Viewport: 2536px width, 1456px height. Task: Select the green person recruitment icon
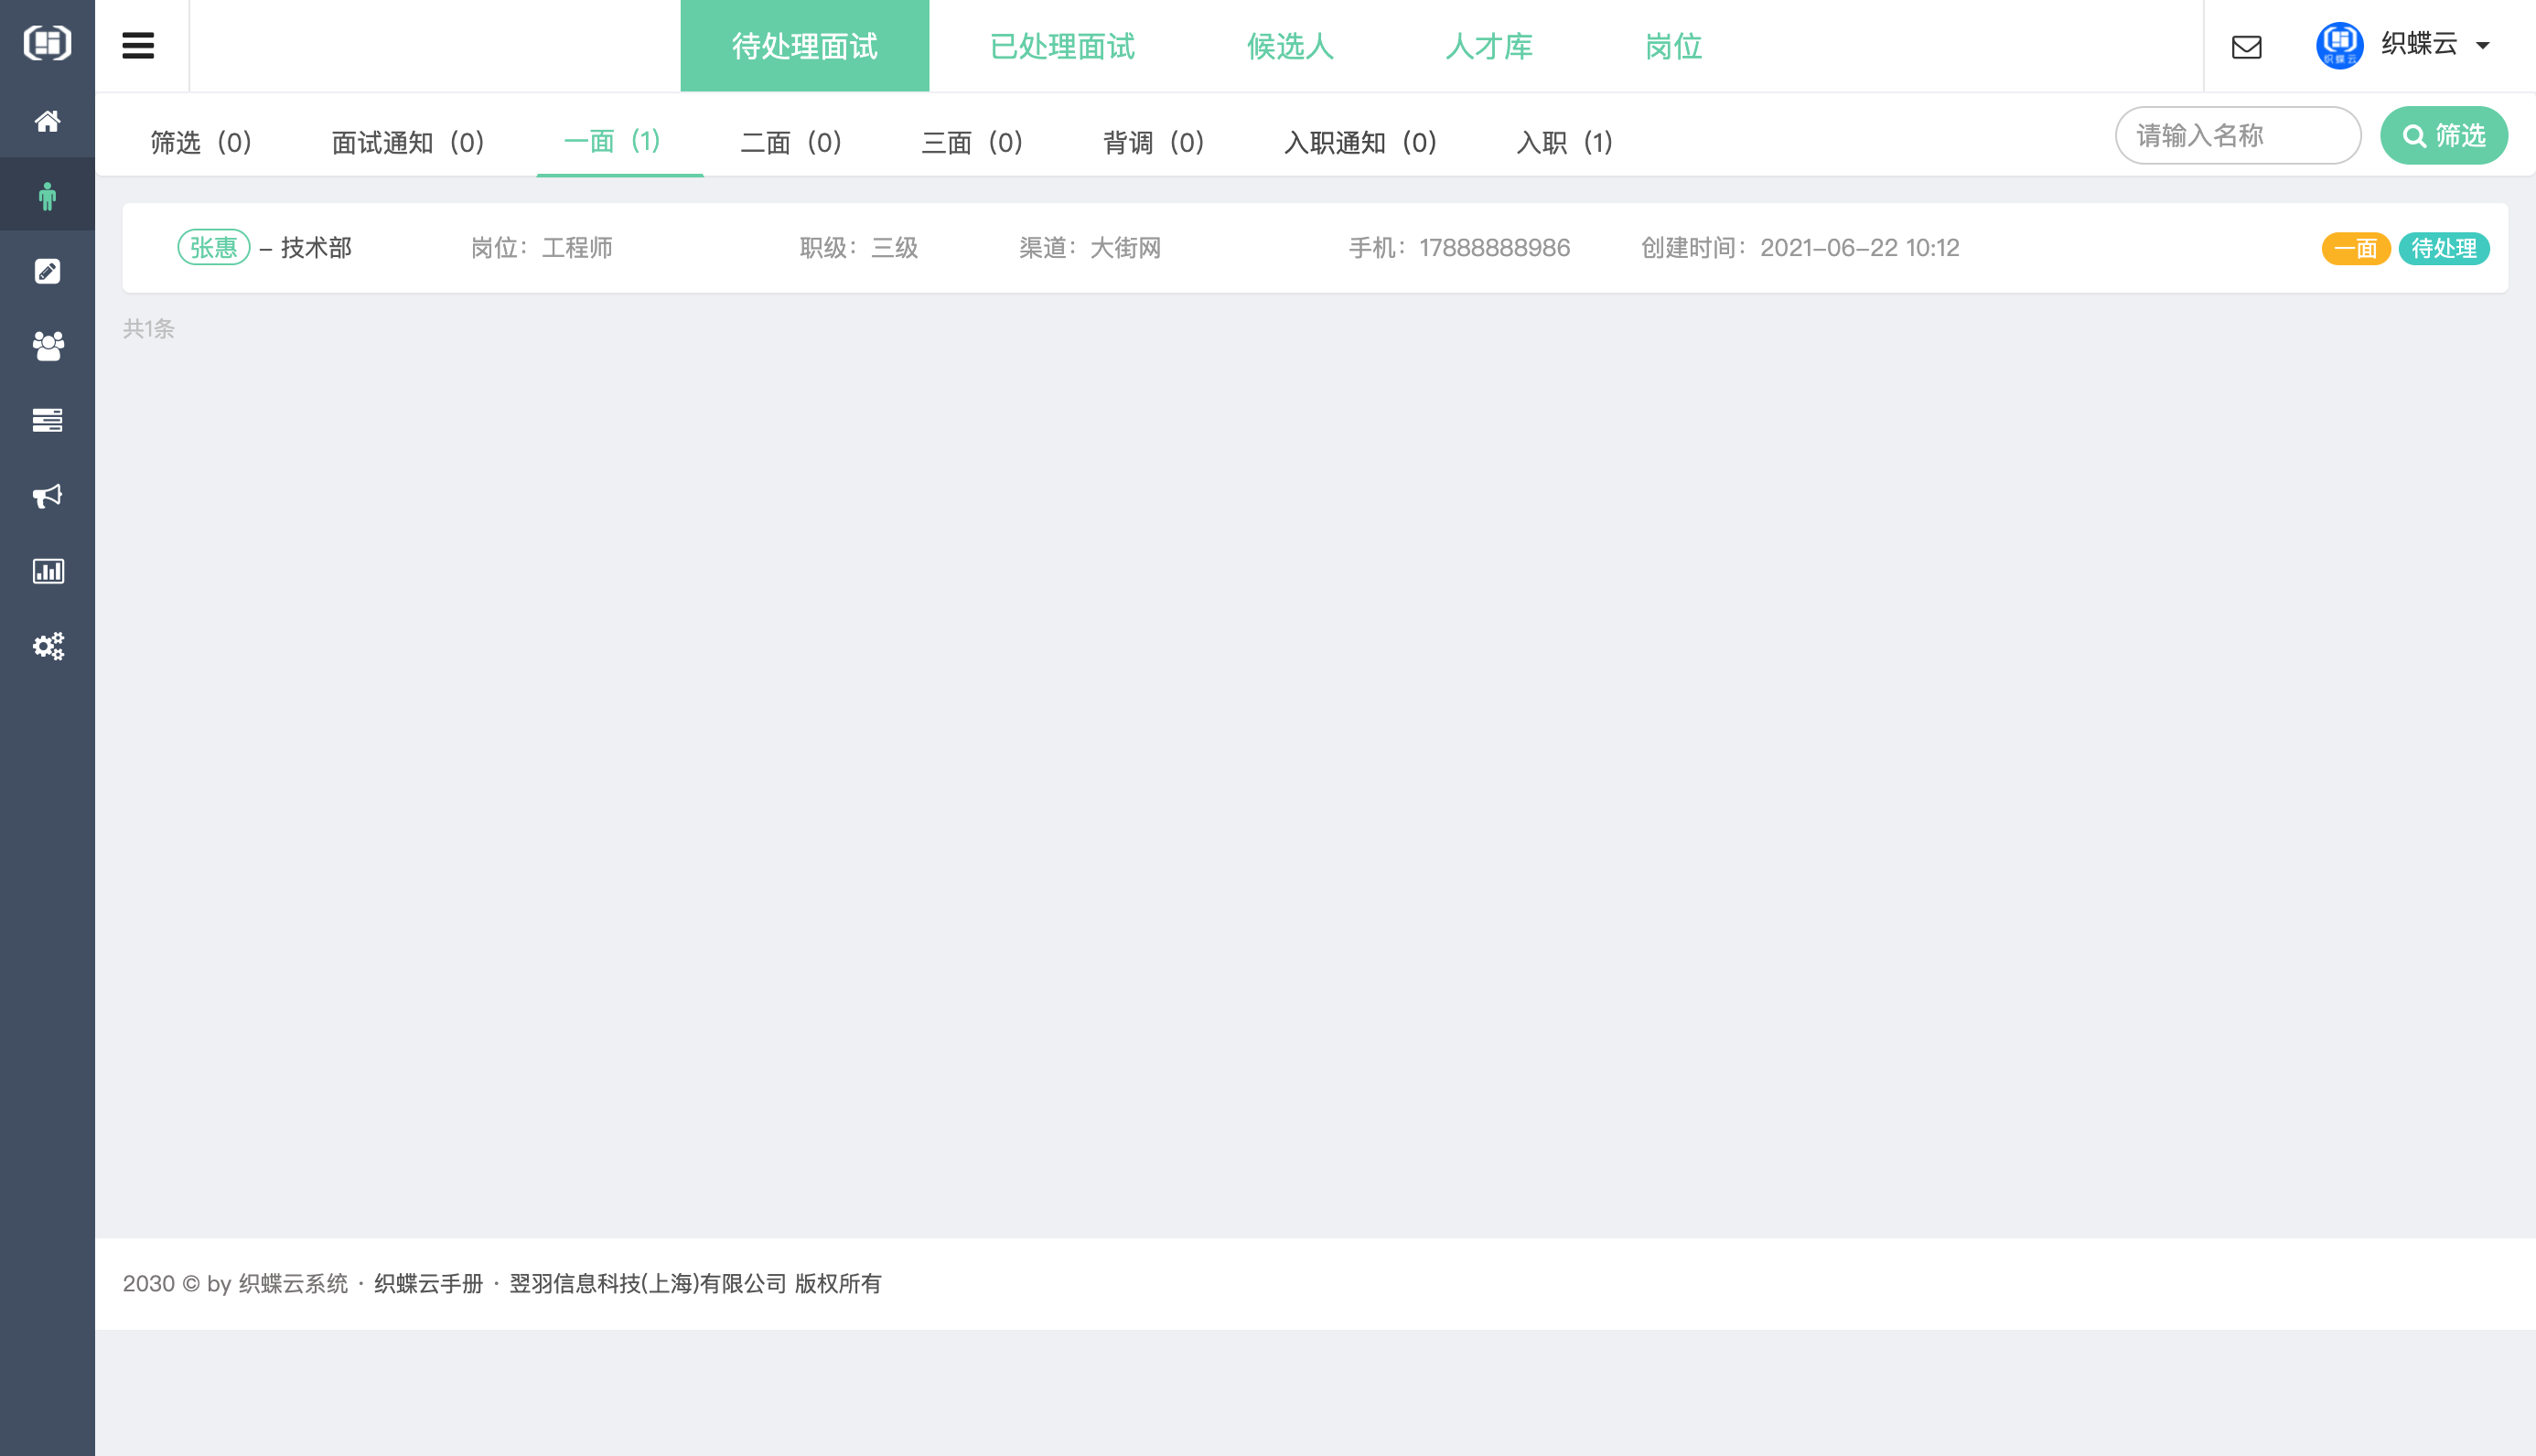pyautogui.click(x=47, y=194)
